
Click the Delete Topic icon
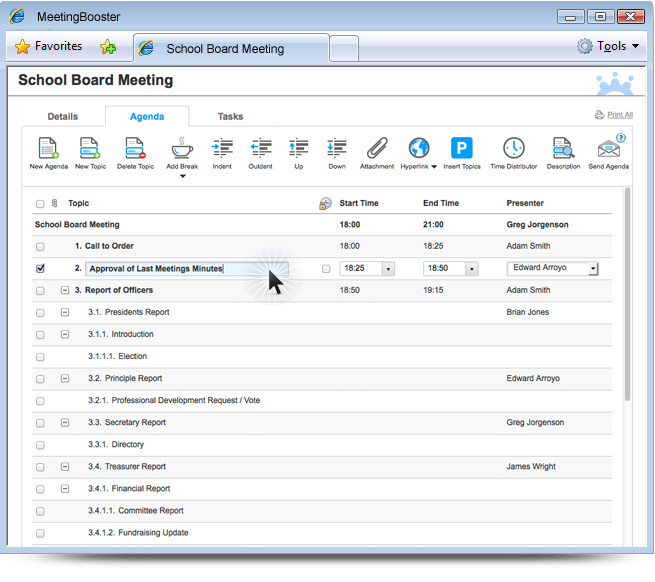click(x=135, y=148)
